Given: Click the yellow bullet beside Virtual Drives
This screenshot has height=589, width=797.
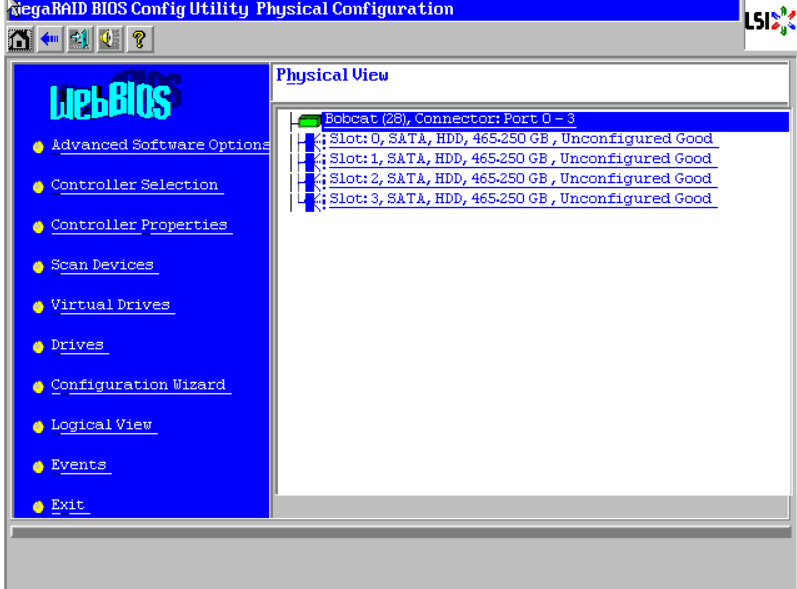Looking at the screenshot, I should (38, 307).
